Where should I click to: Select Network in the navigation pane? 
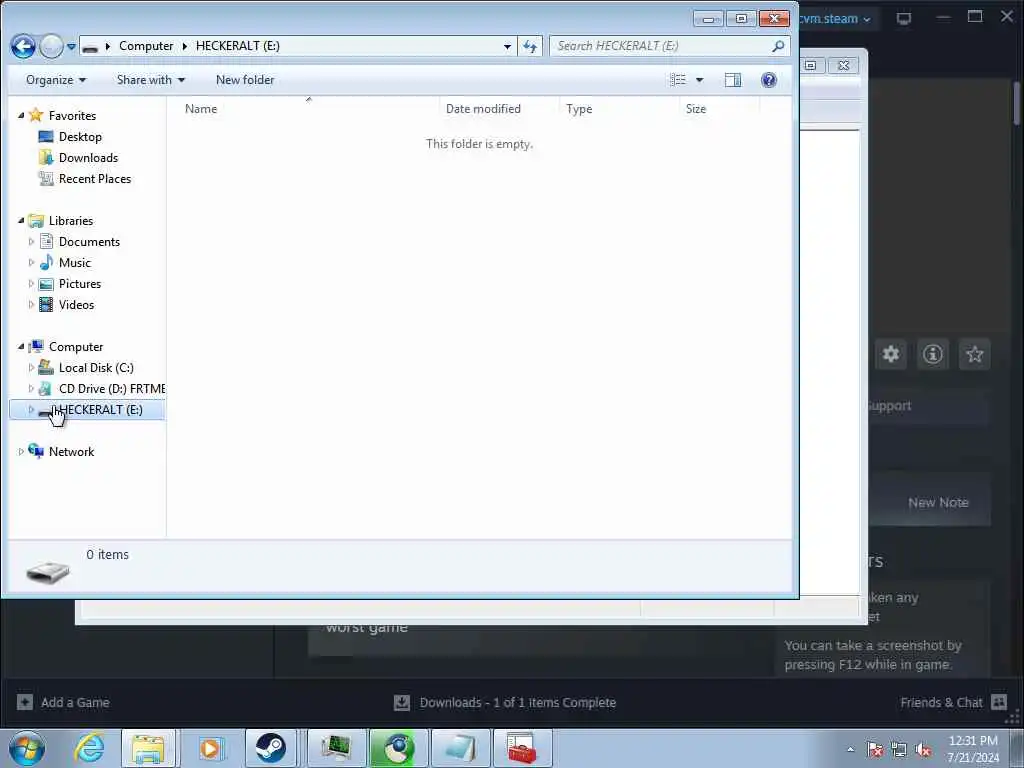(71, 451)
